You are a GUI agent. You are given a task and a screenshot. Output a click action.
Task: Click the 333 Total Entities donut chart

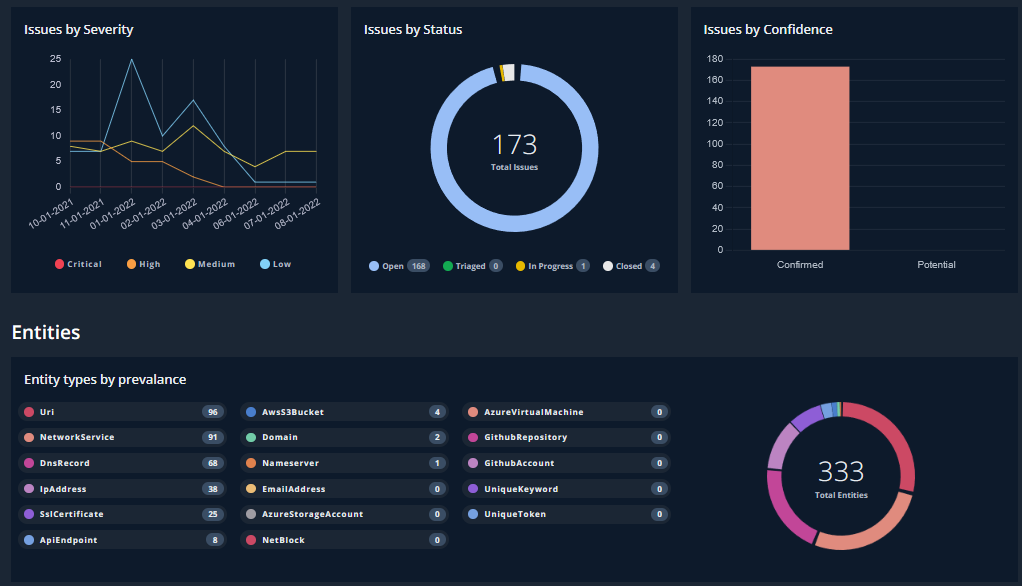(840, 476)
